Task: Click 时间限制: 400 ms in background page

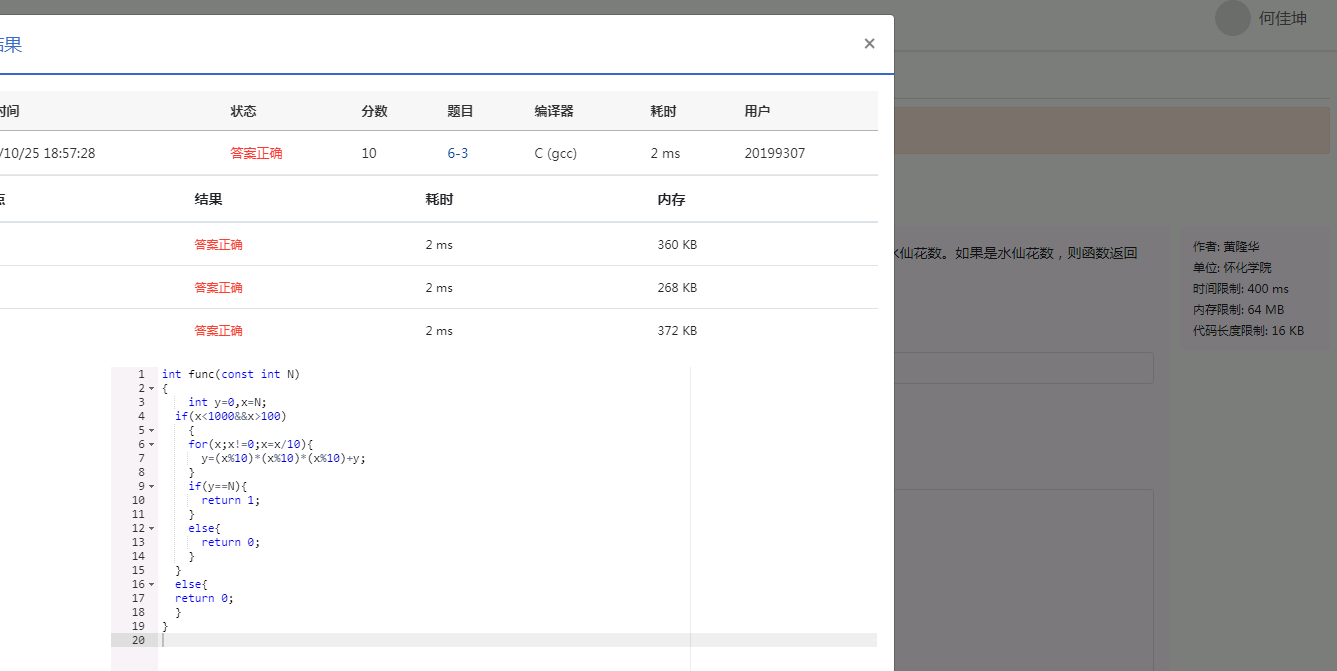Action: pyautogui.click(x=1241, y=288)
